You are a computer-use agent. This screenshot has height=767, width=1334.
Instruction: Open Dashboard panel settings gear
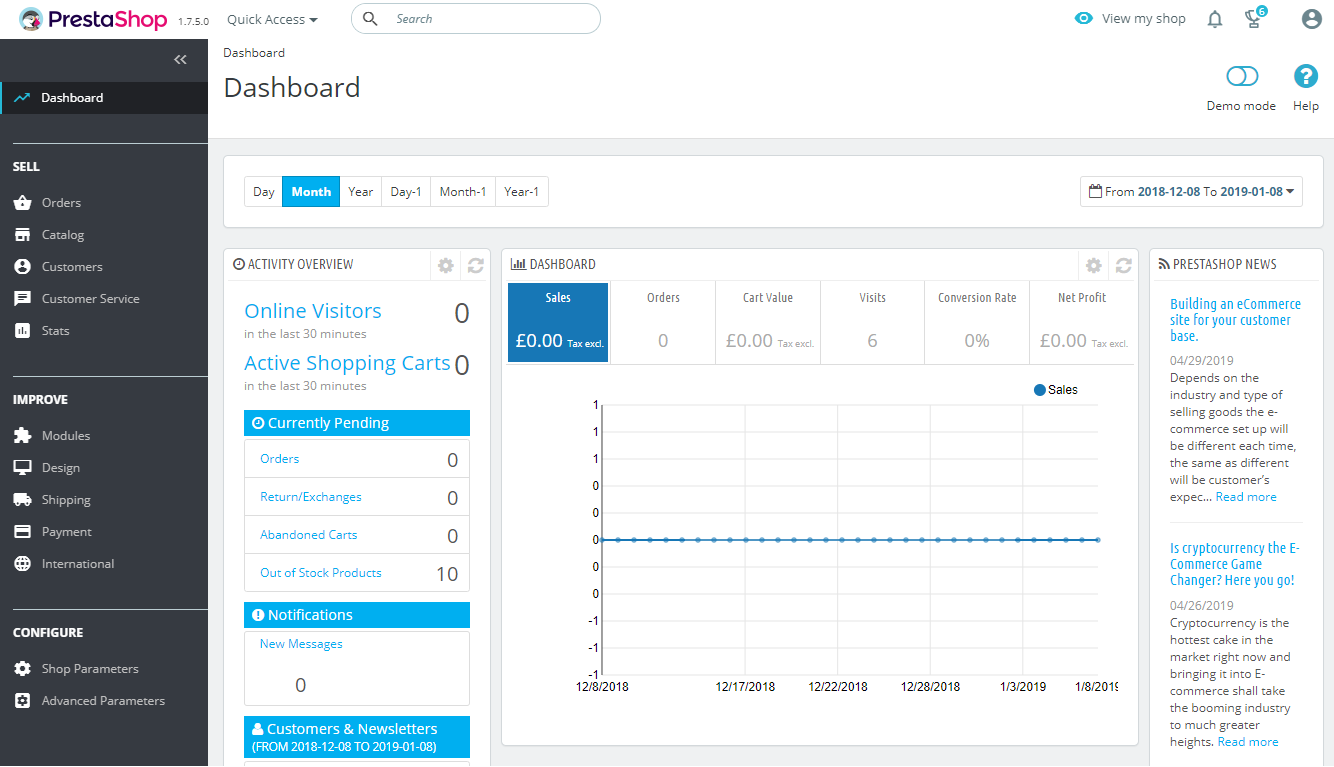pos(1094,265)
